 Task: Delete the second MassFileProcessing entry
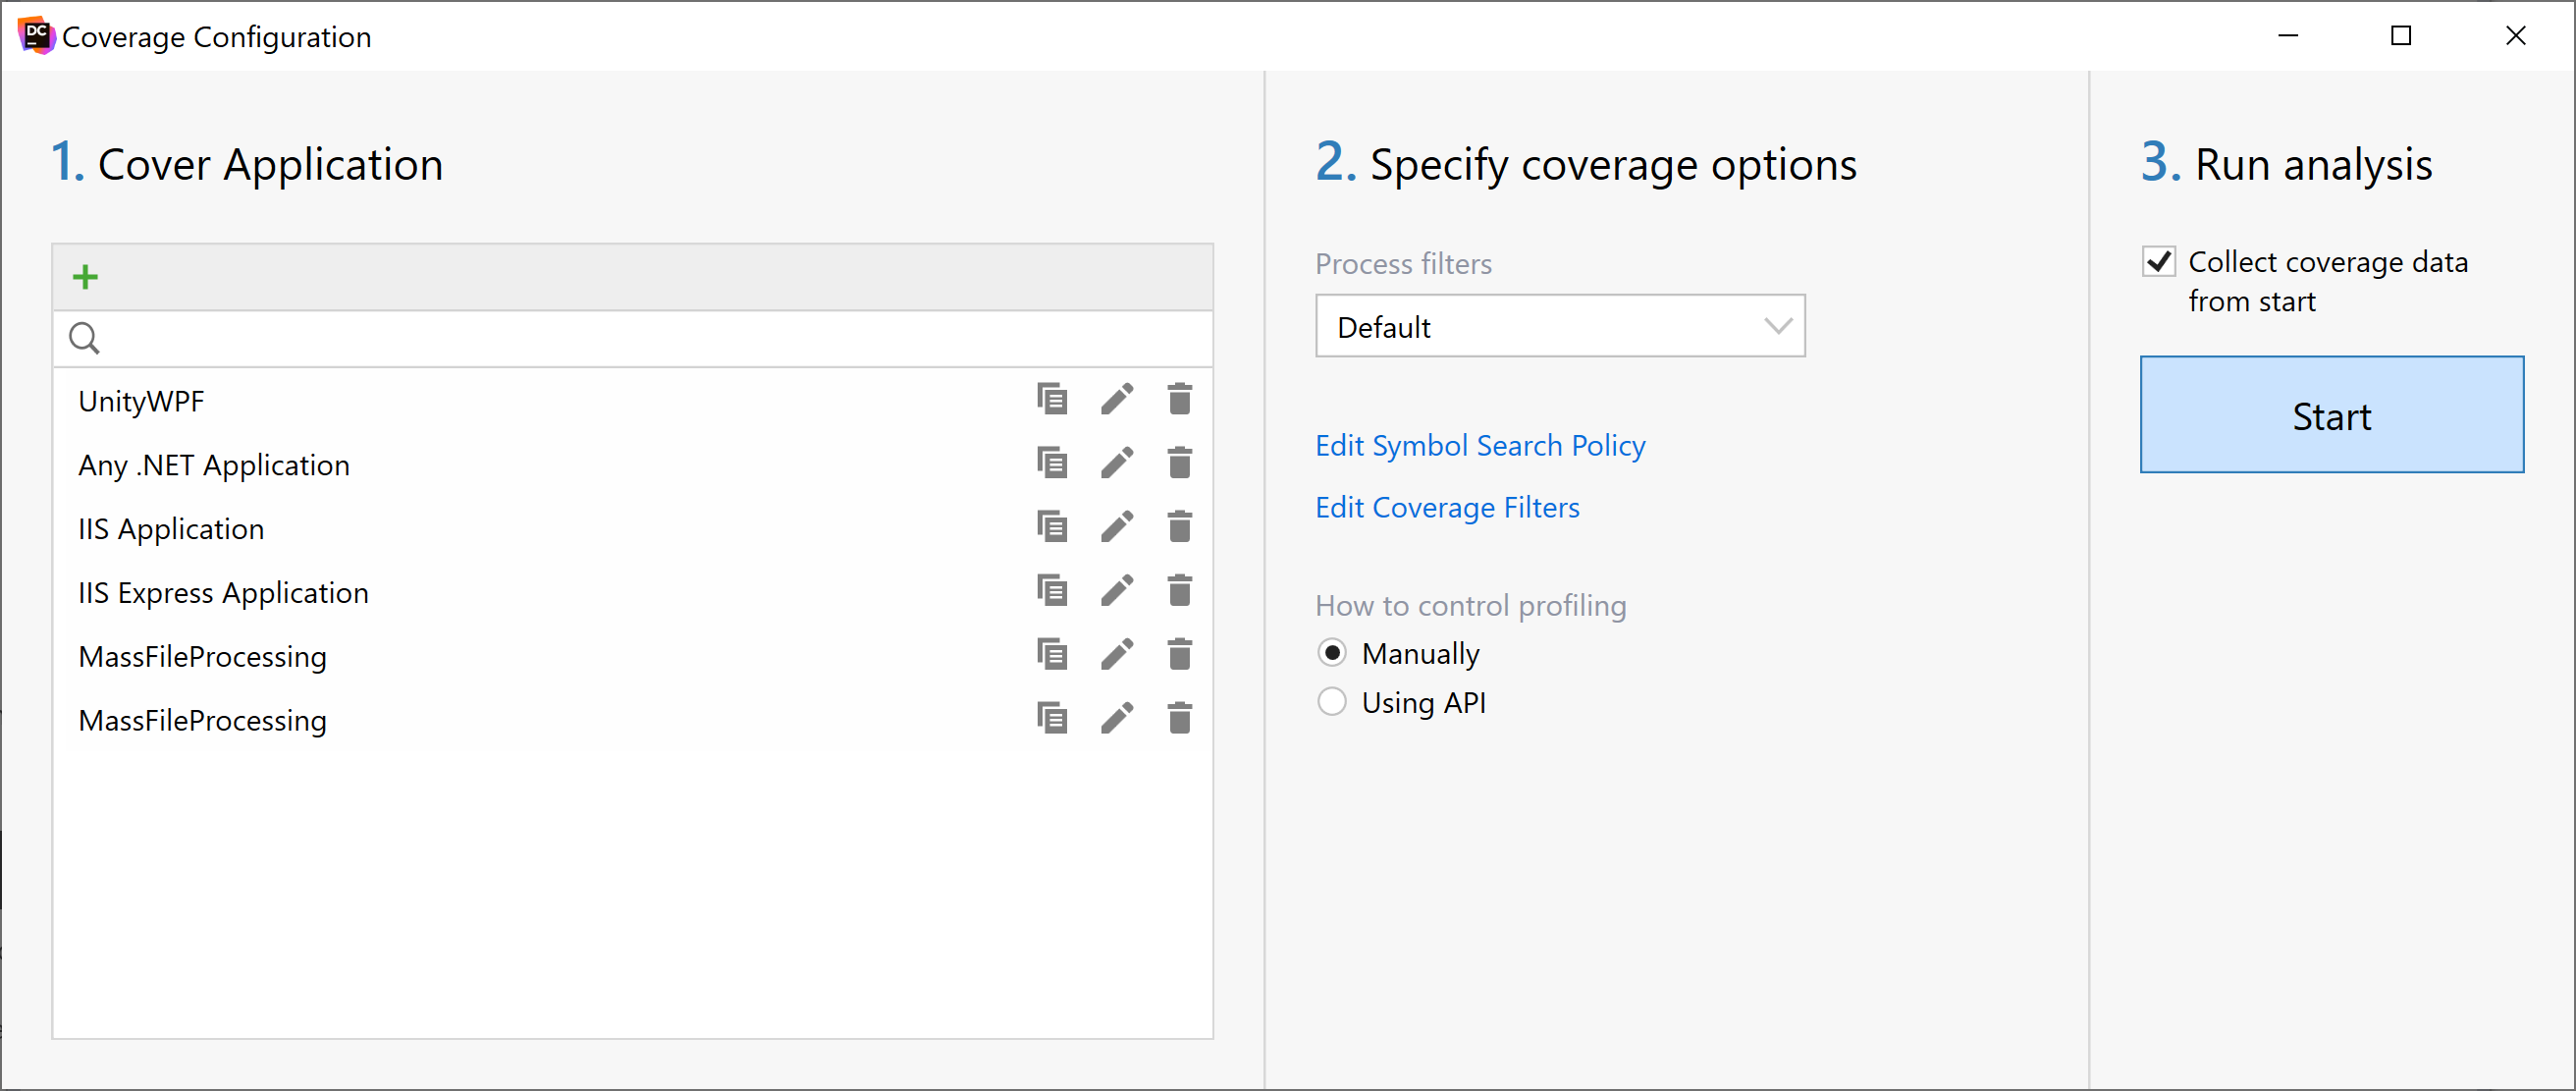pyautogui.click(x=1179, y=718)
